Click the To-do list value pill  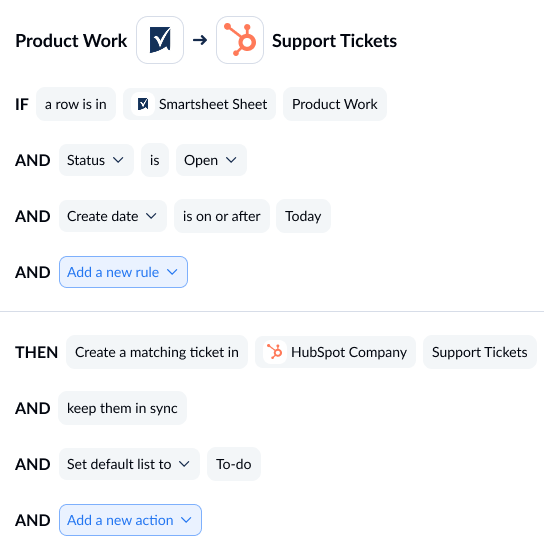(233, 464)
